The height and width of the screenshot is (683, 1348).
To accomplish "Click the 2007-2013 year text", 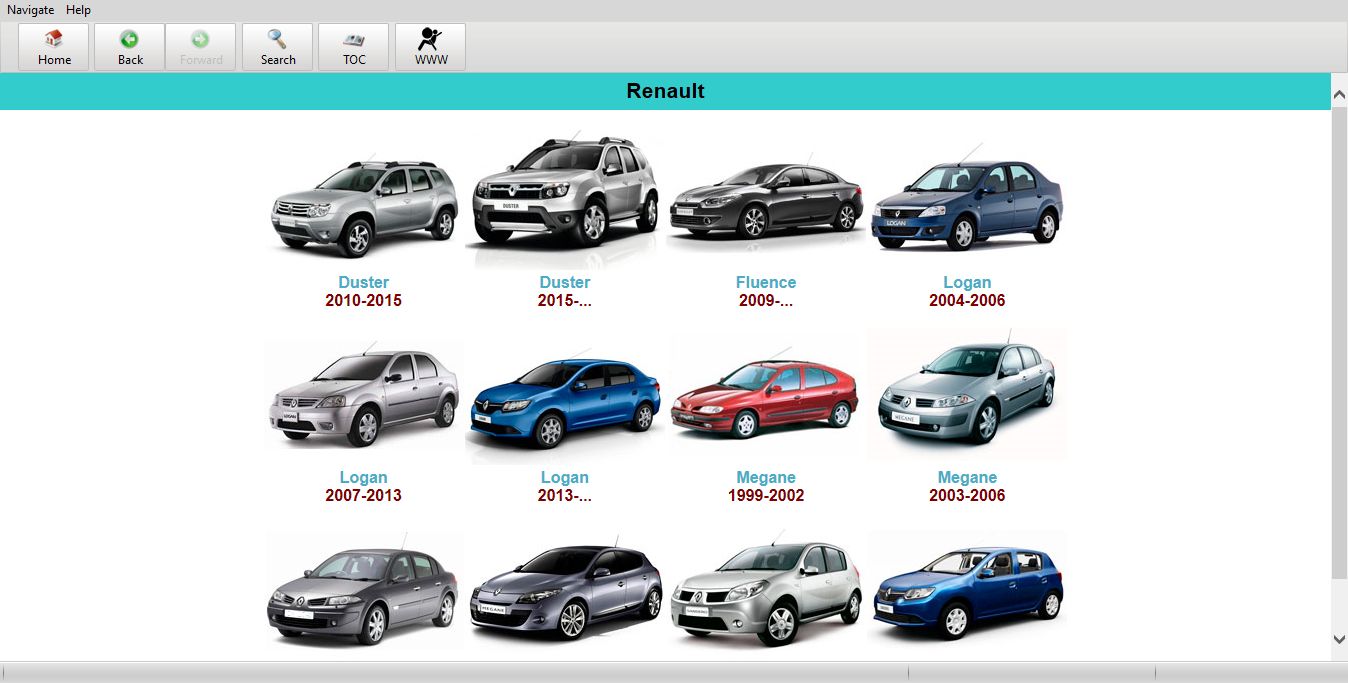I will (x=364, y=495).
